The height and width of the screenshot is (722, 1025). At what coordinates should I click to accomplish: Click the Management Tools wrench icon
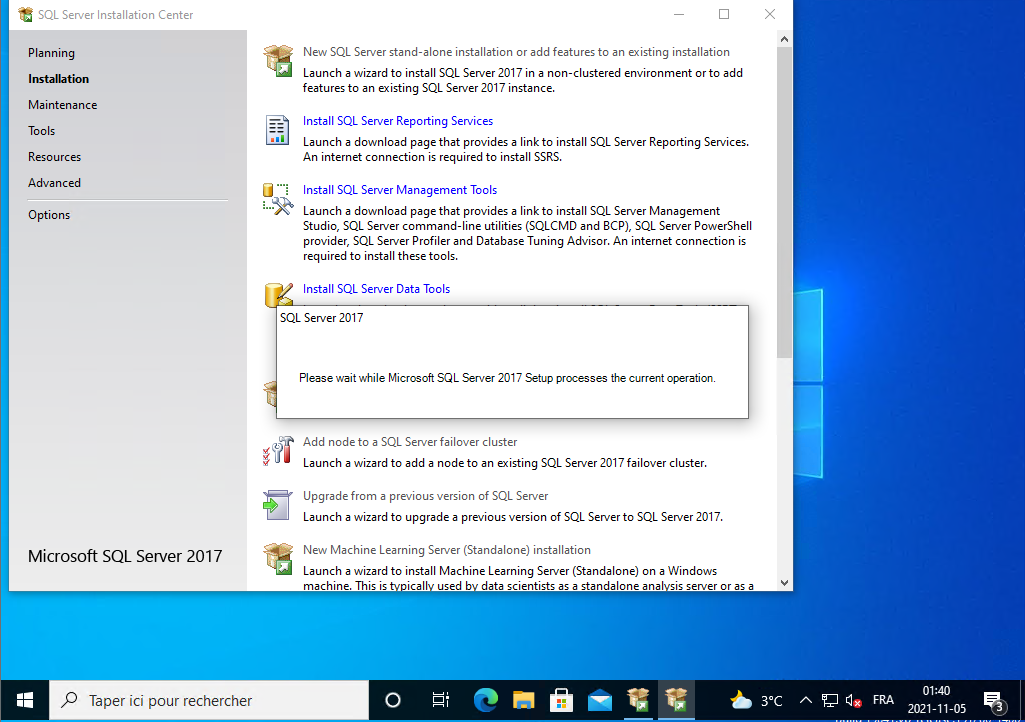tap(277, 199)
